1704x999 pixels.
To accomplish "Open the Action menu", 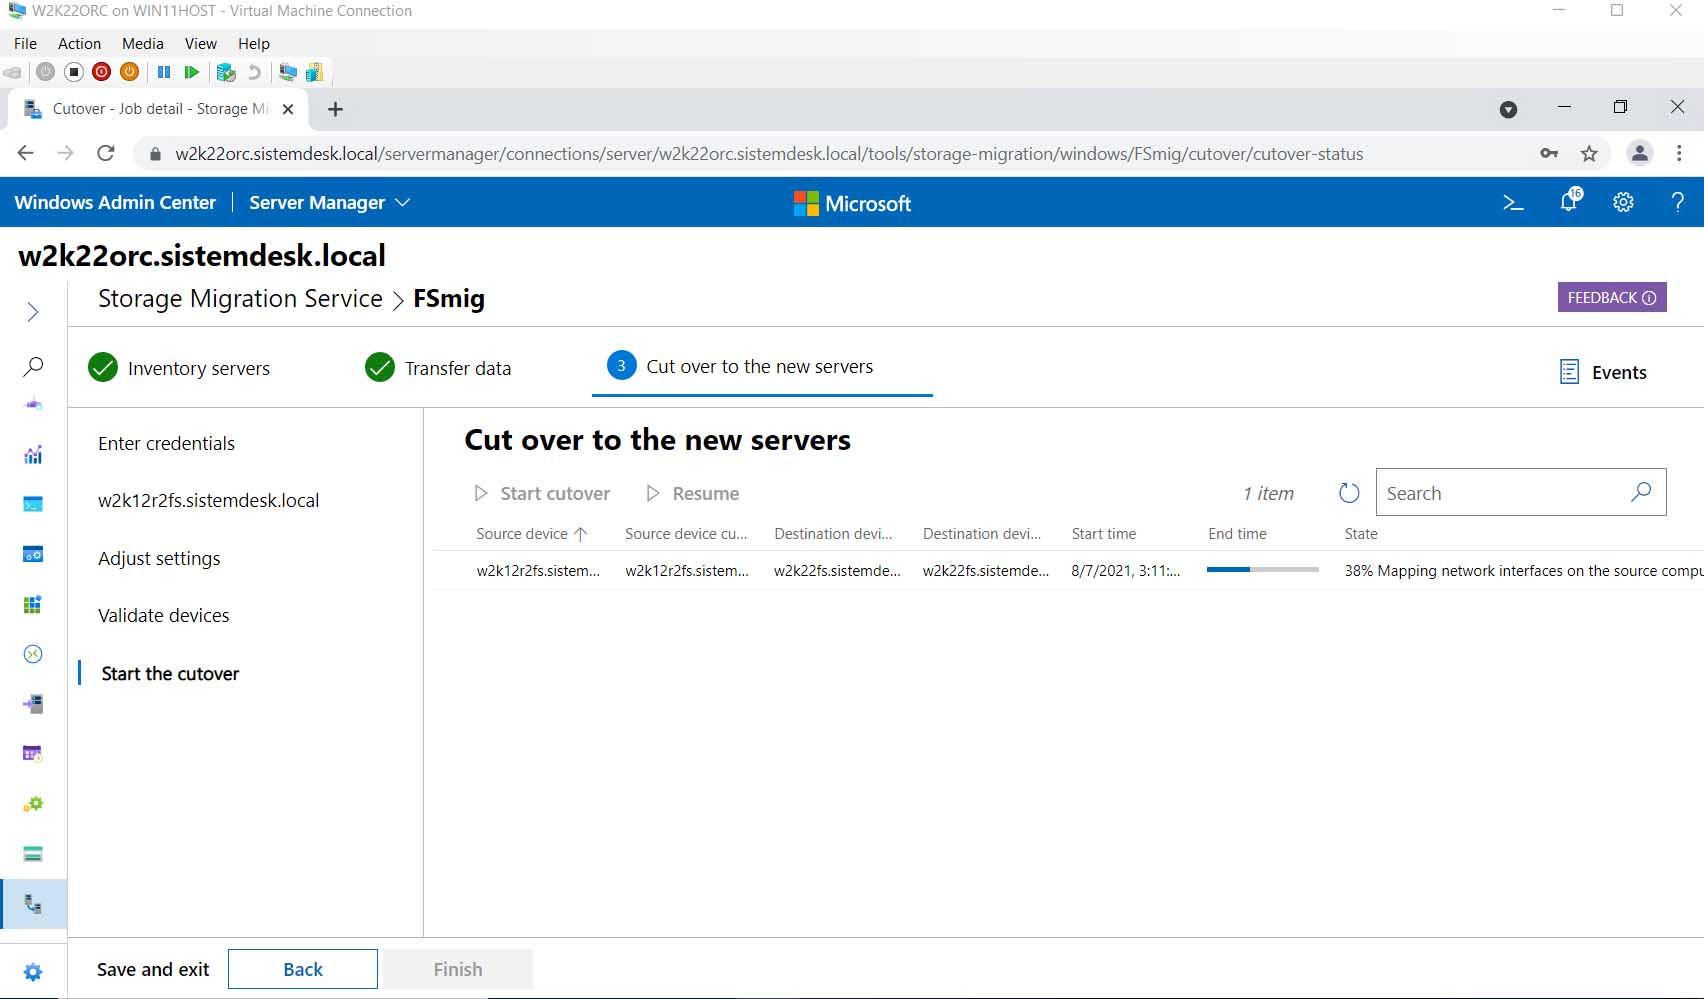I will coord(79,44).
